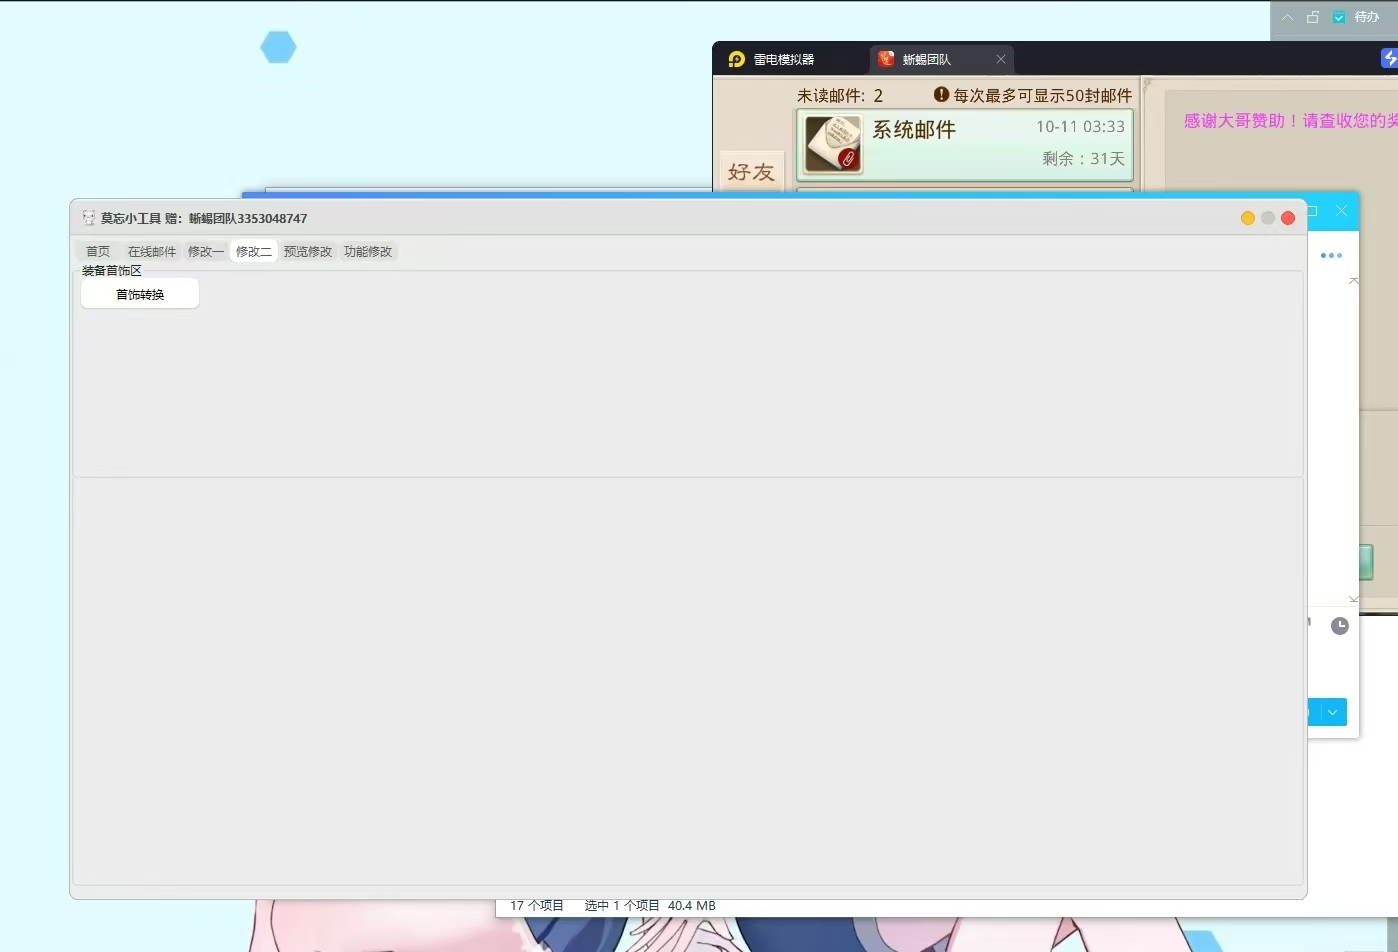This screenshot has height=952, width=1398.
Task: Close the 蜥蜴团队 emulator tab
Action: click(1001, 59)
